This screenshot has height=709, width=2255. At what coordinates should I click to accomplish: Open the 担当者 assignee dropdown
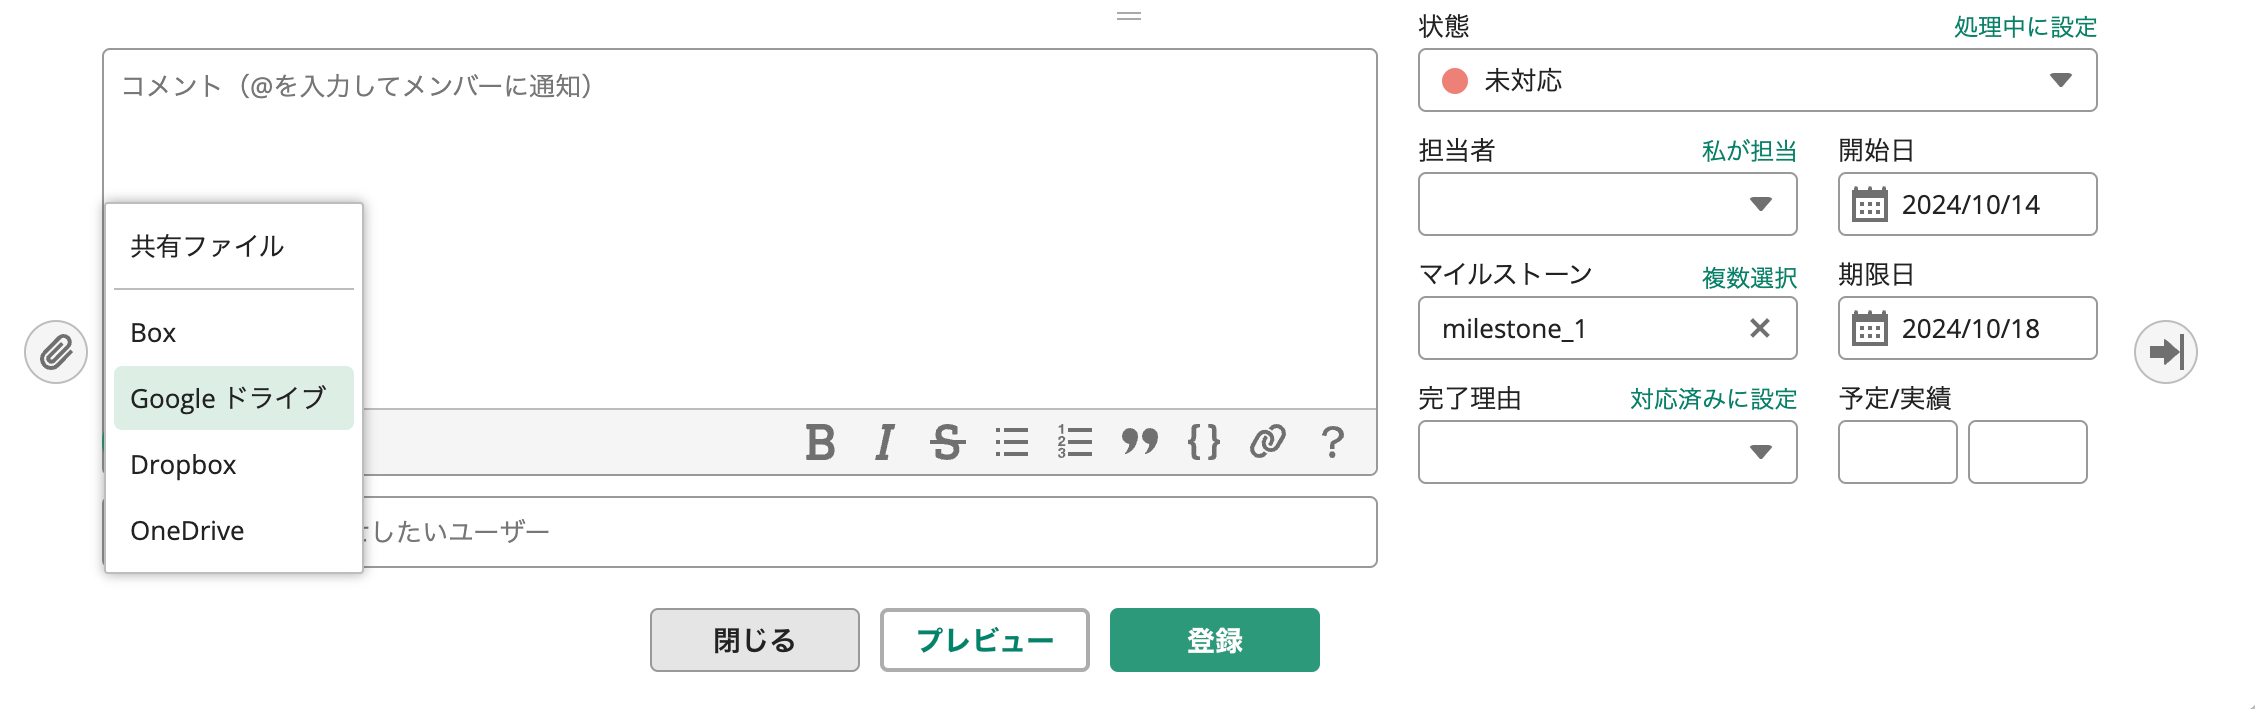1607,204
